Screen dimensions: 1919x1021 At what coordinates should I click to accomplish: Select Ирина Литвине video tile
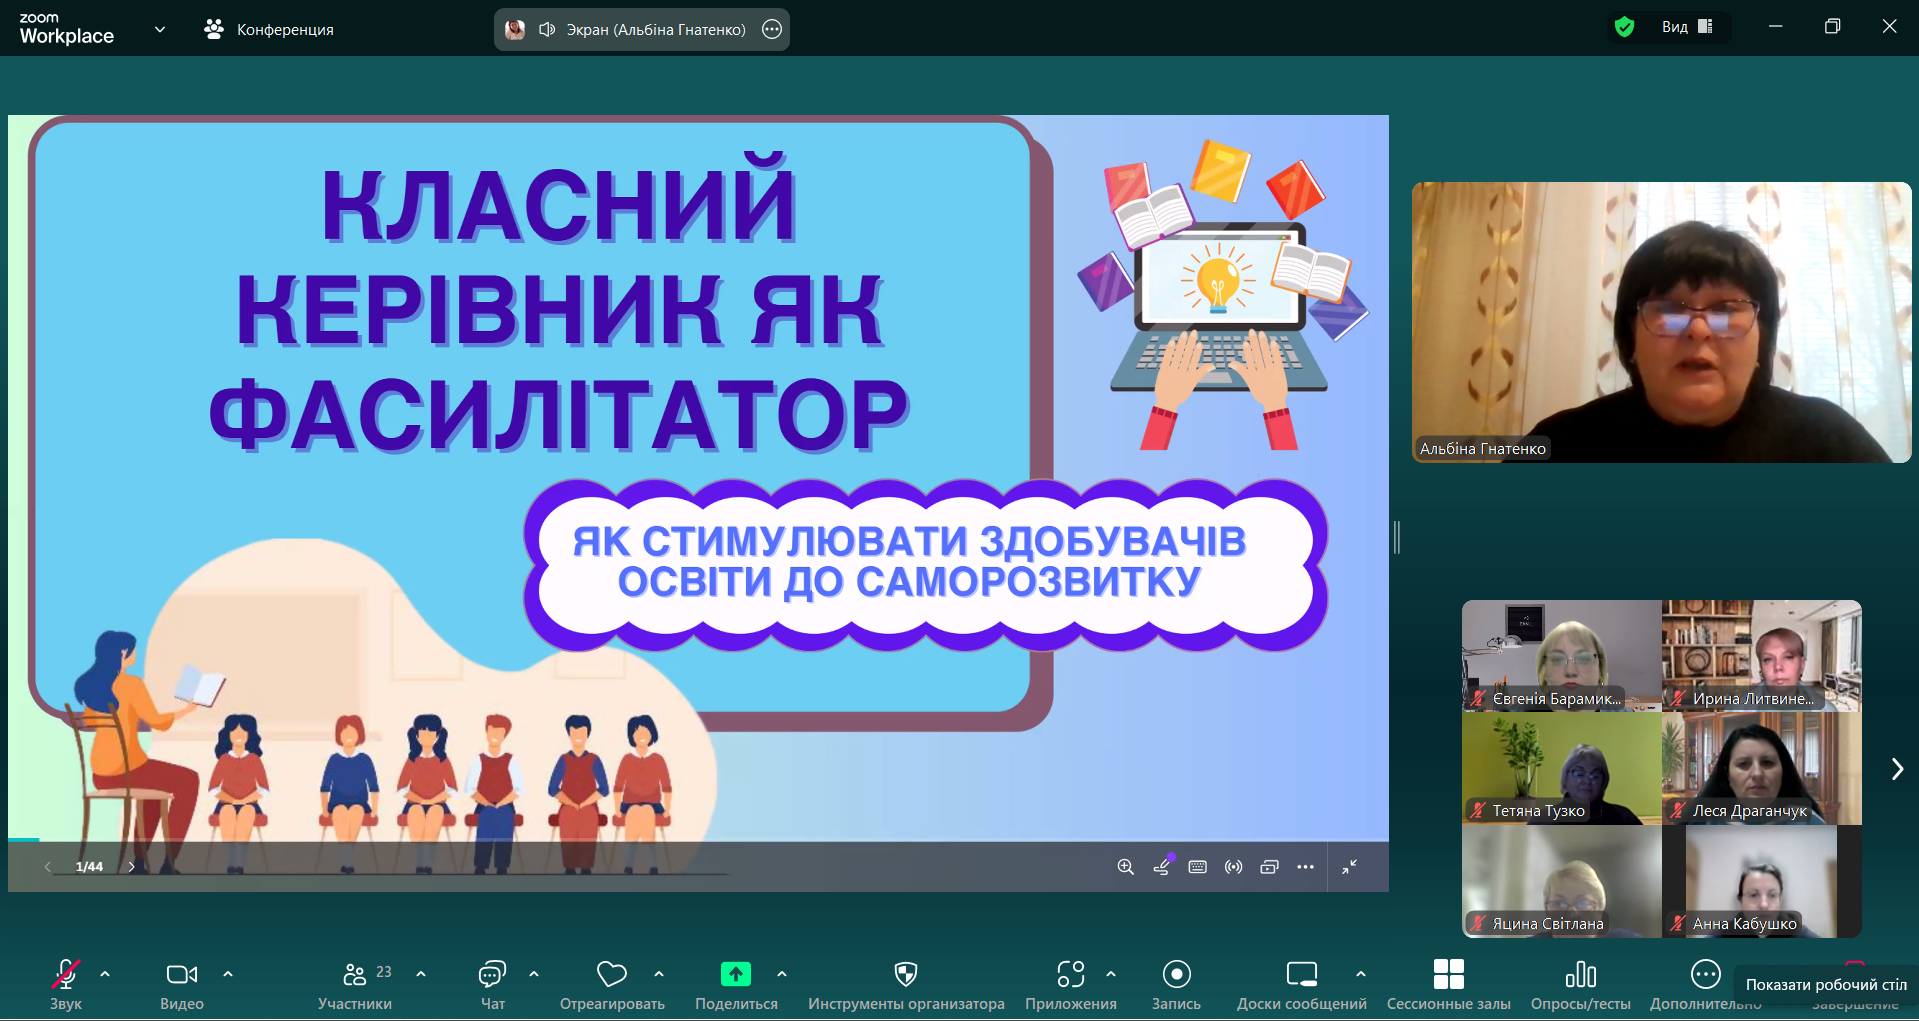click(x=1761, y=655)
